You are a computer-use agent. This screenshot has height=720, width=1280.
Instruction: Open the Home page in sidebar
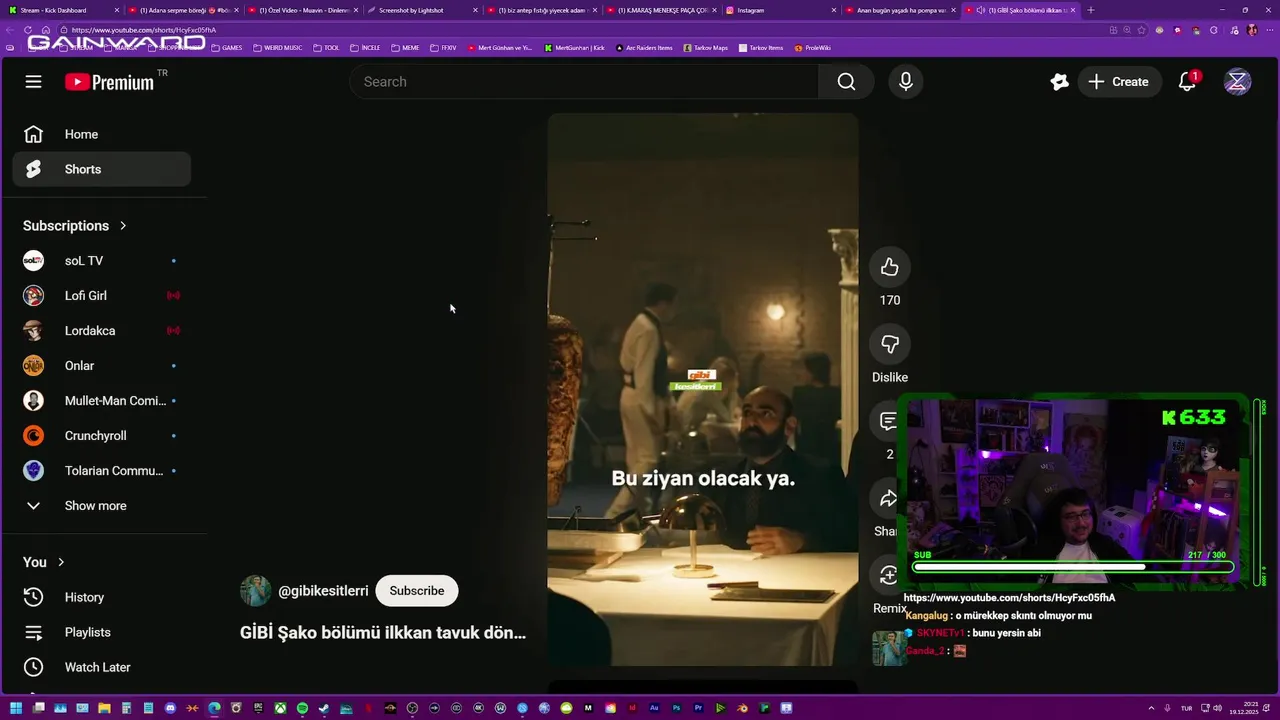(x=101, y=134)
